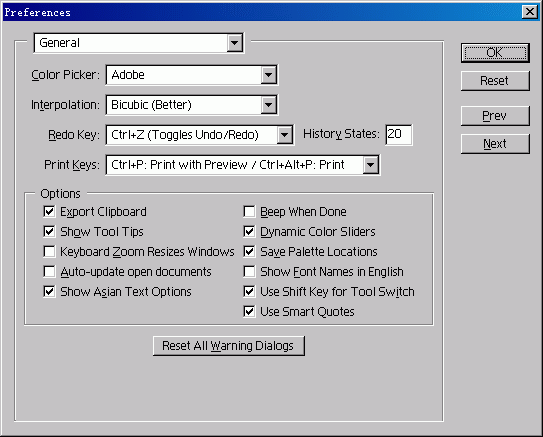This screenshot has height=437, width=543.
Task: Go to Next preferences page
Action: point(495,144)
